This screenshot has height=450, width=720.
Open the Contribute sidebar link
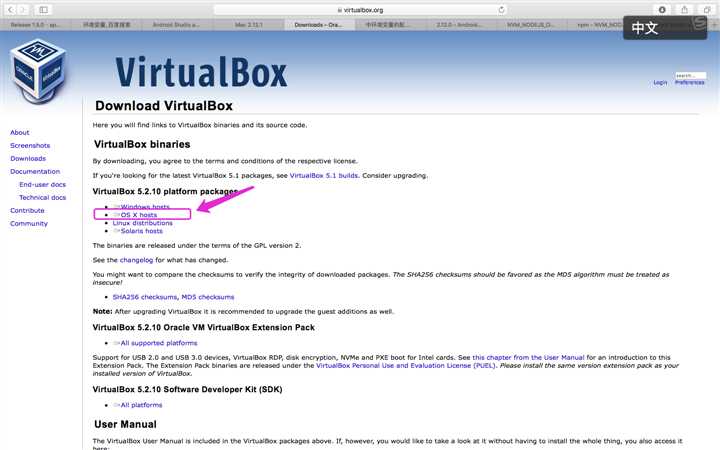28,210
